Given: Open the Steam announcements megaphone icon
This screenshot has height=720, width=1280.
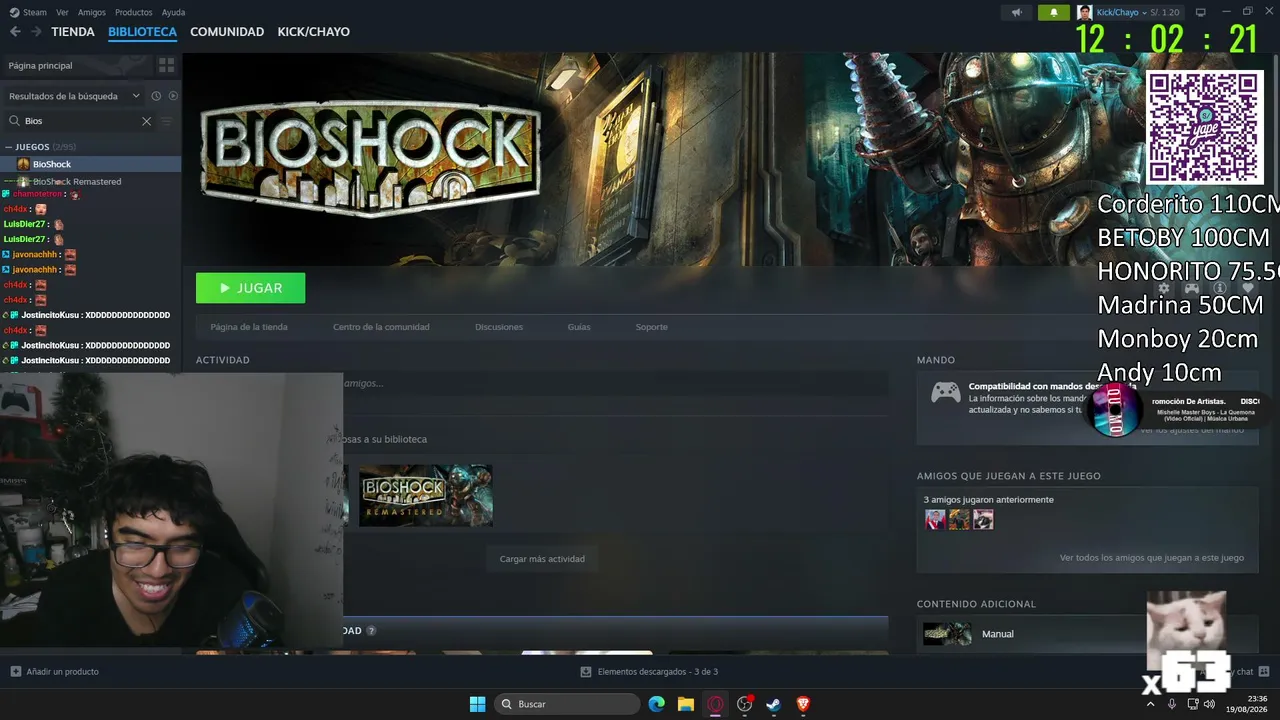Looking at the screenshot, I should click(1017, 12).
